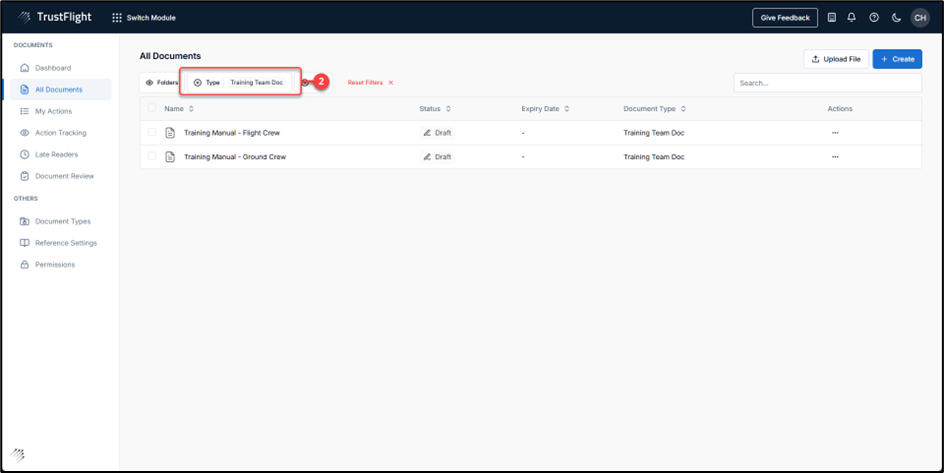Image resolution: width=944 pixels, height=473 pixels.
Task: Open actions ellipsis for Training Manual - Ground Crew
Action: point(835,157)
